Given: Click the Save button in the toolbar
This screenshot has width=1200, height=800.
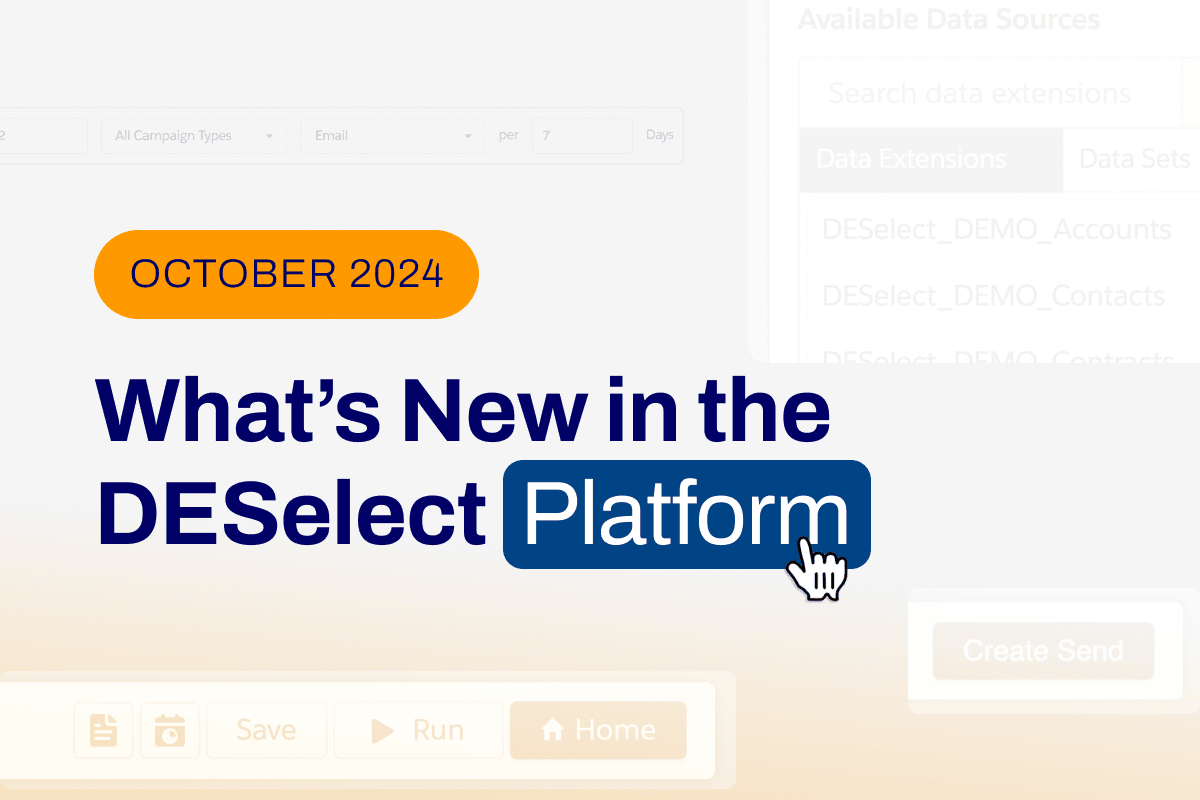Looking at the screenshot, I should pyautogui.click(x=266, y=730).
